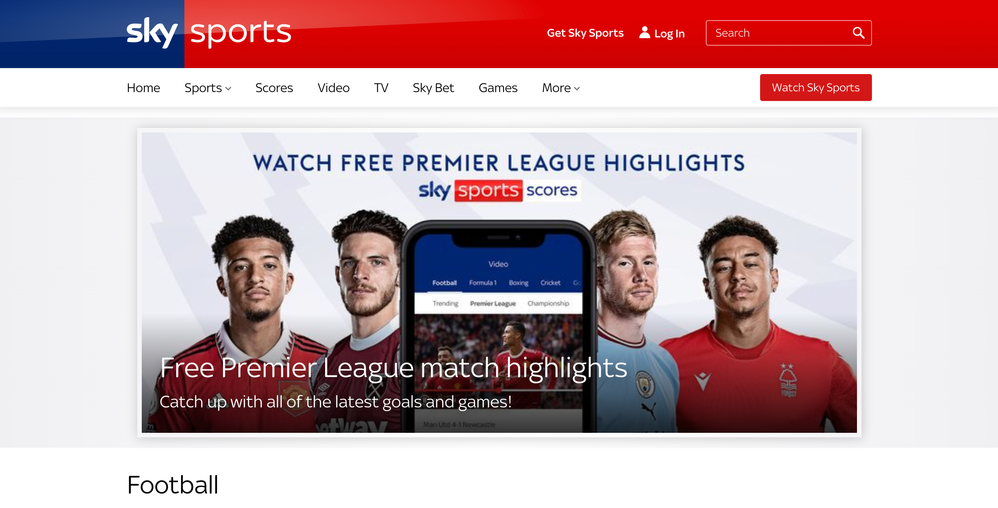Click the search magnifier icon

pyautogui.click(x=859, y=33)
